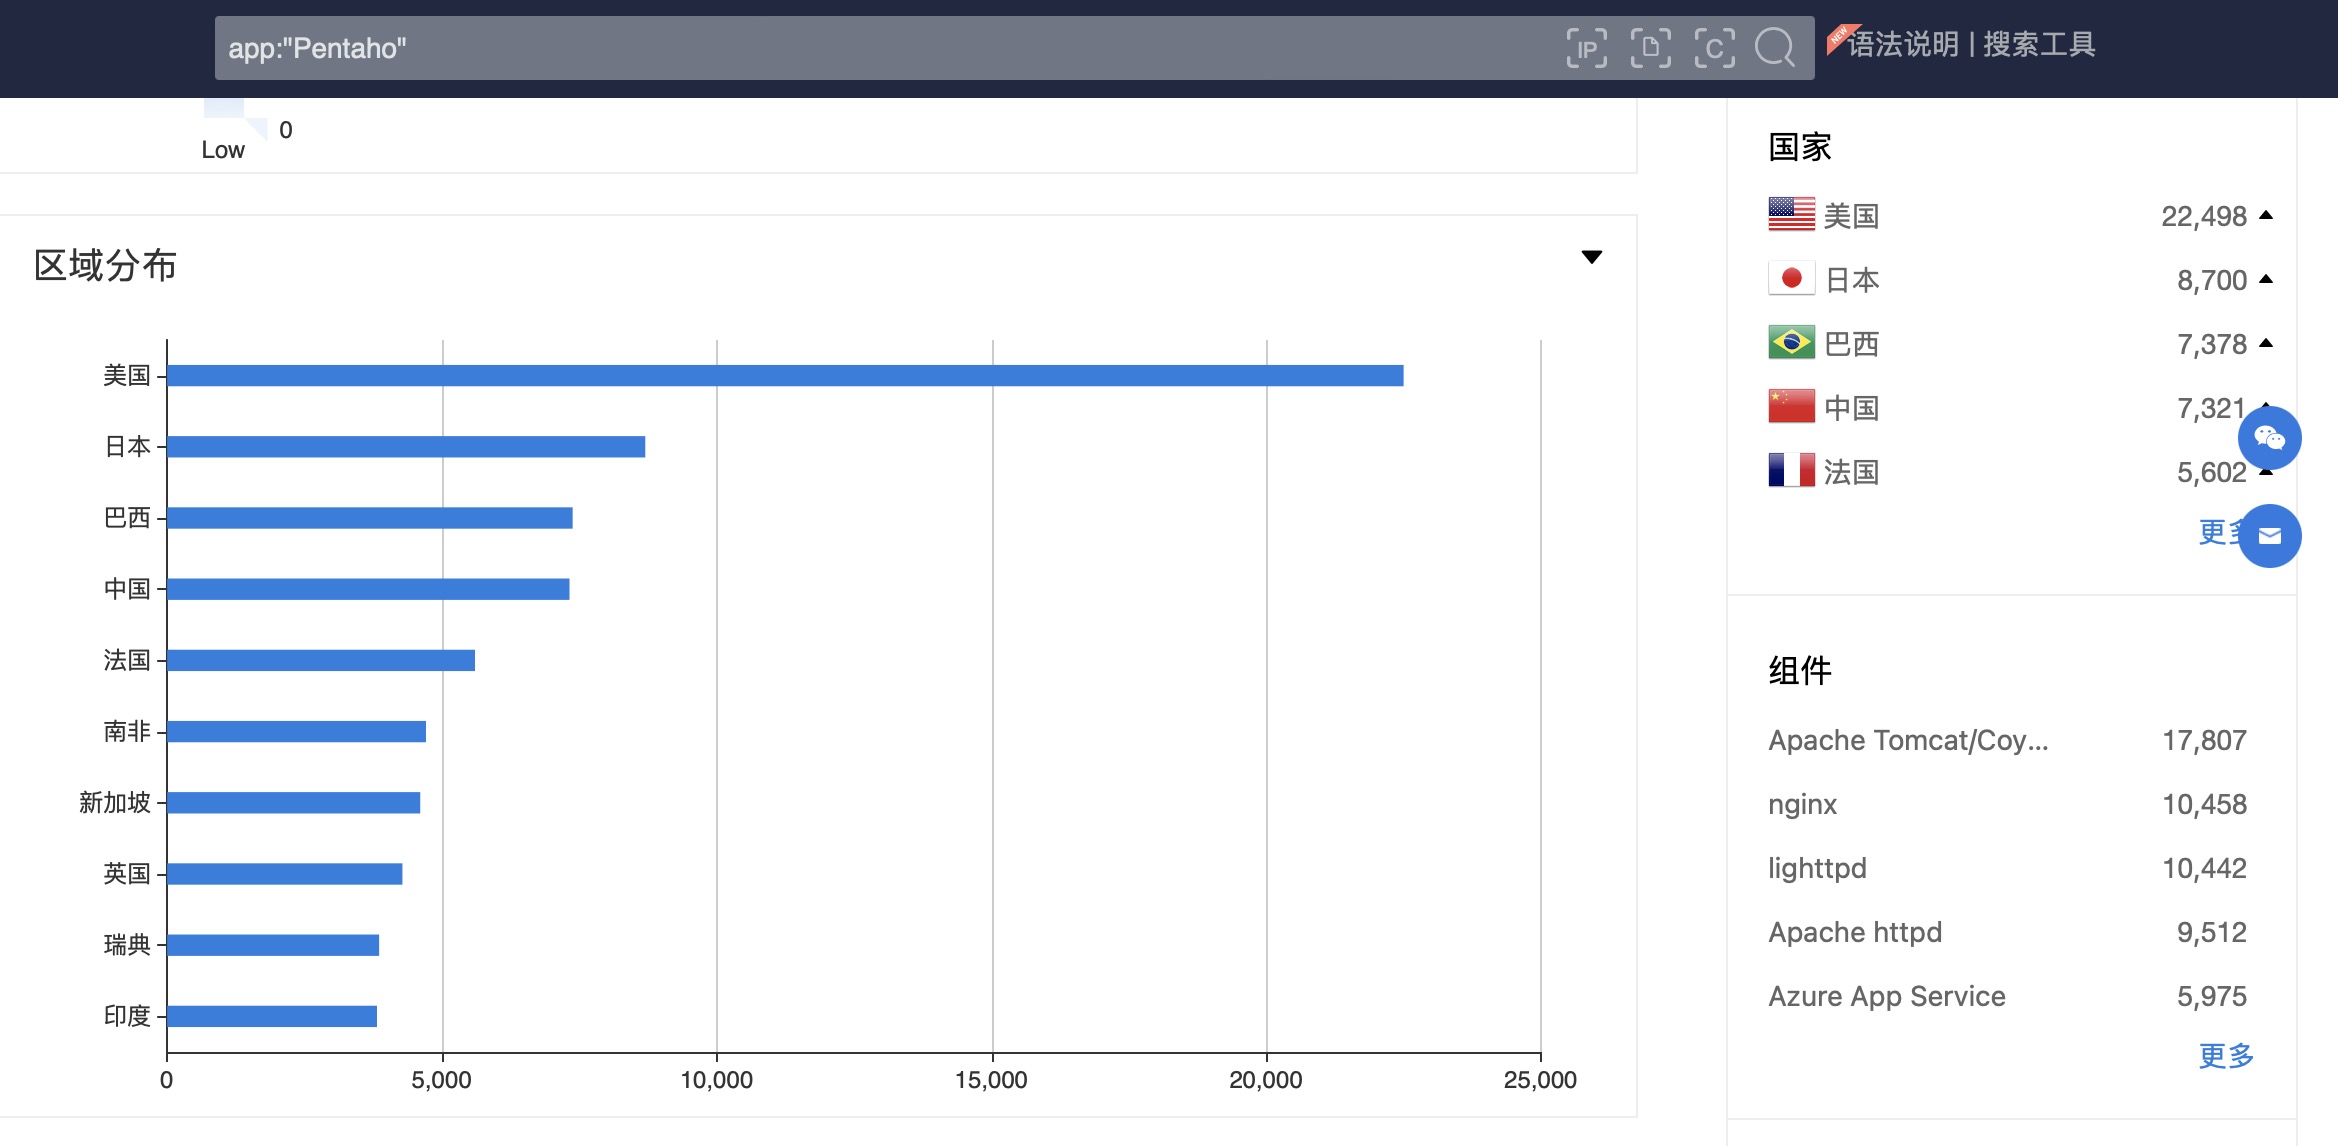Filter by the nginx component
This screenshot has width=2338, height=1146.
coord(1802,804)
